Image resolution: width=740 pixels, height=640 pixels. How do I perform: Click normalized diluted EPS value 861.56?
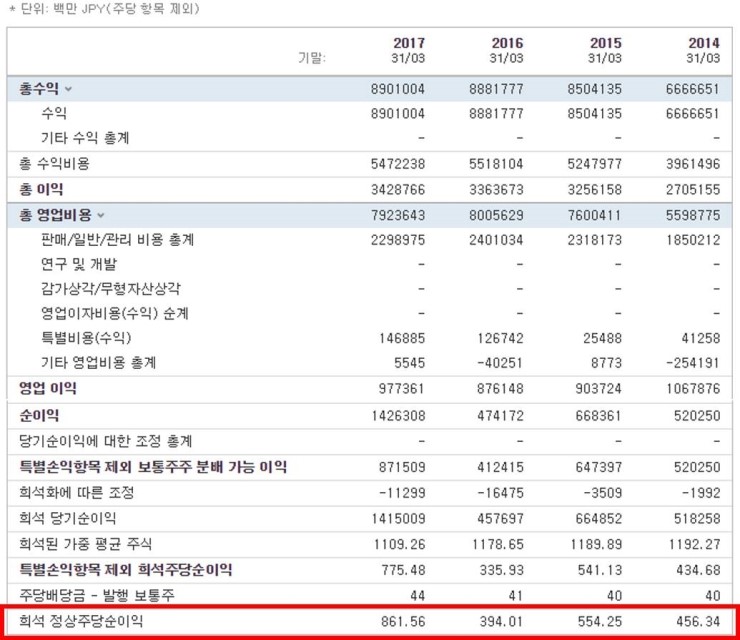(404, 622)
